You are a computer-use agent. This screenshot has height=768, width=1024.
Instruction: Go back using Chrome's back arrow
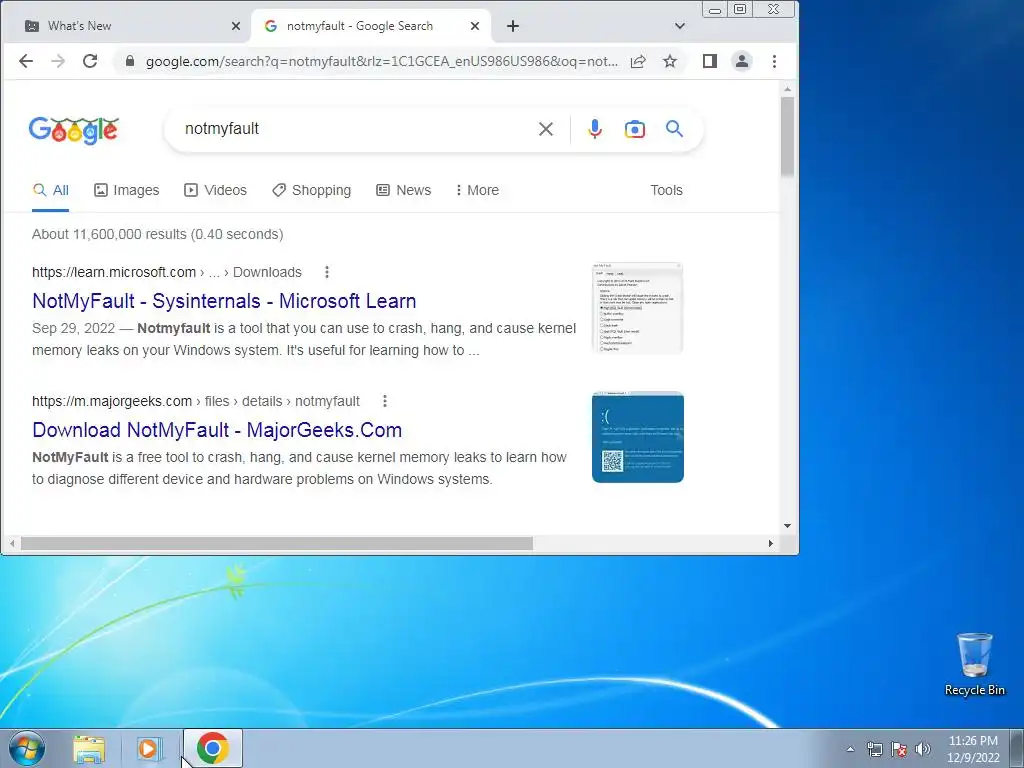point(25,61)
